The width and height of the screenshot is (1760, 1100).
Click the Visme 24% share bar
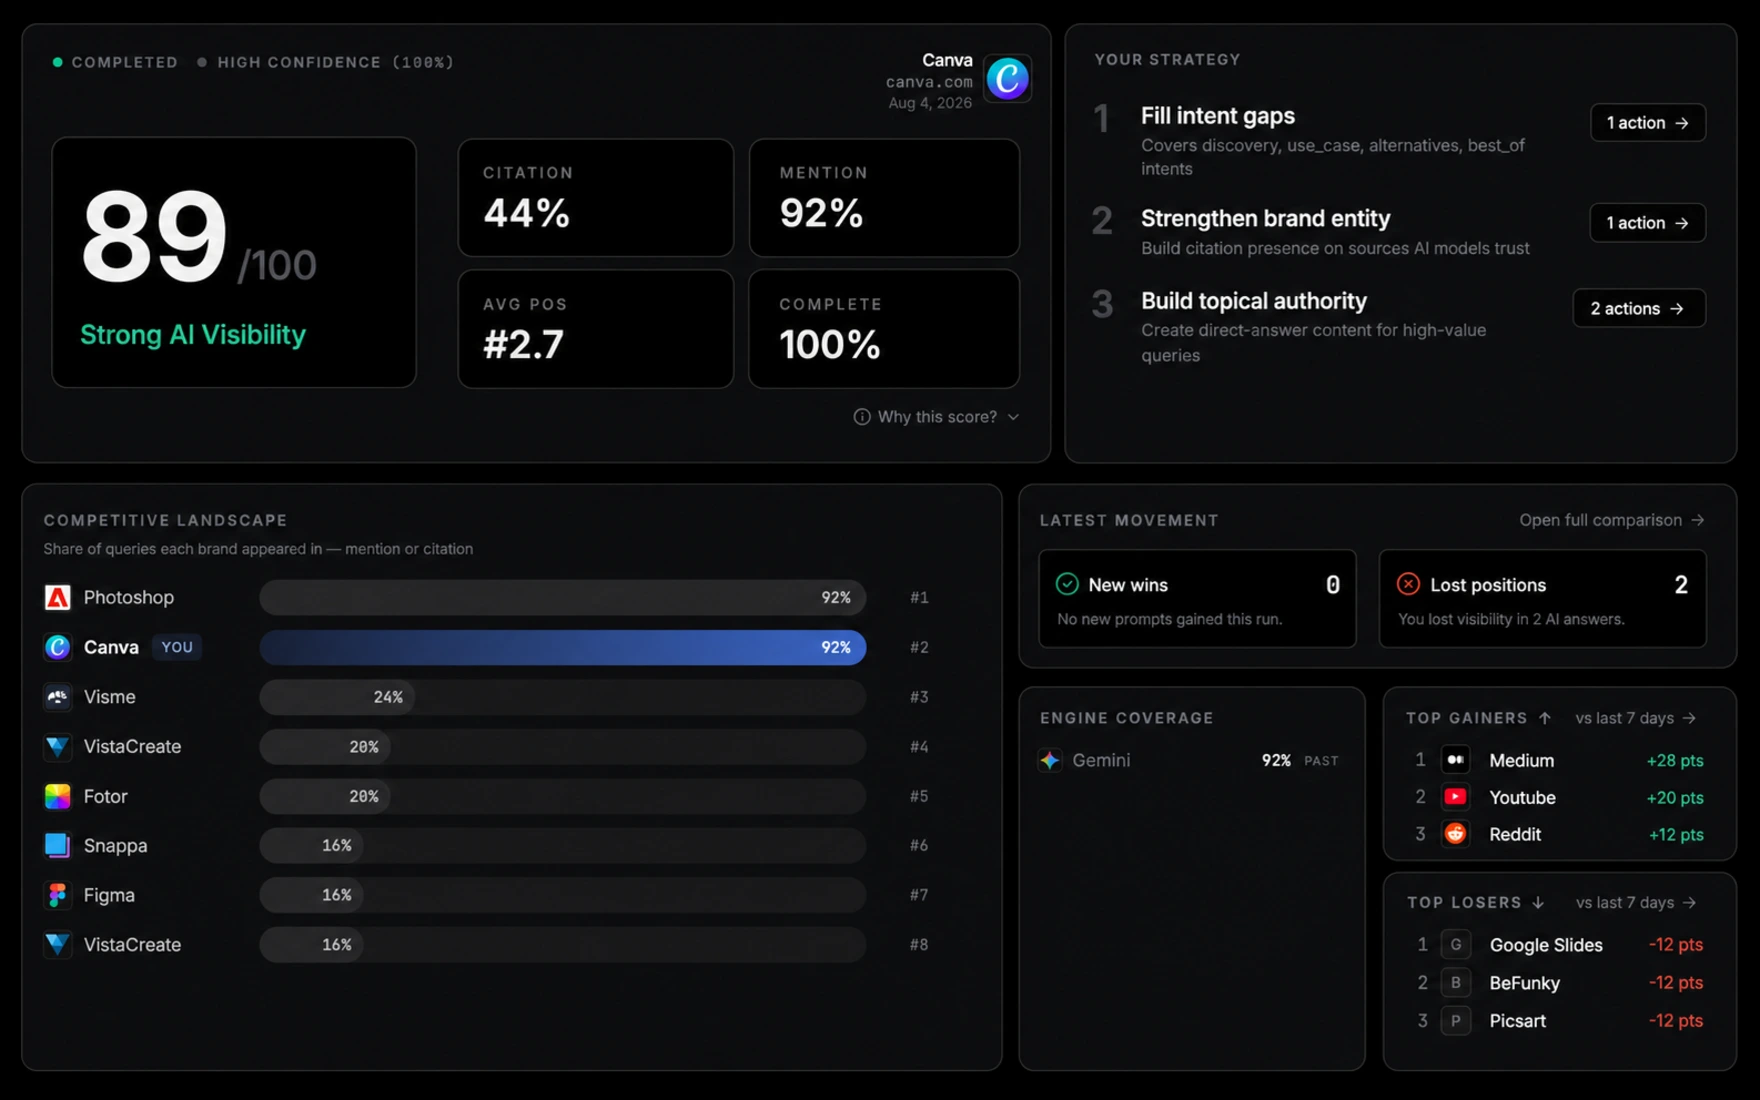click(337, 697)
